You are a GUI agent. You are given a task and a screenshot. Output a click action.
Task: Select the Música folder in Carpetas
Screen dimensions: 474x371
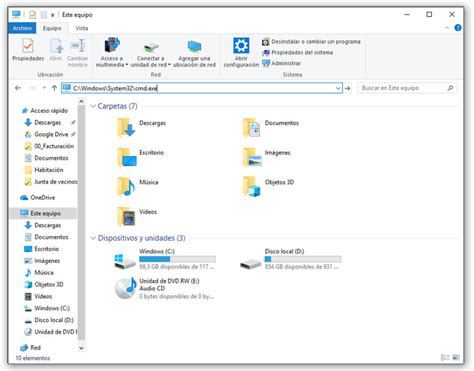click(137, 187)
